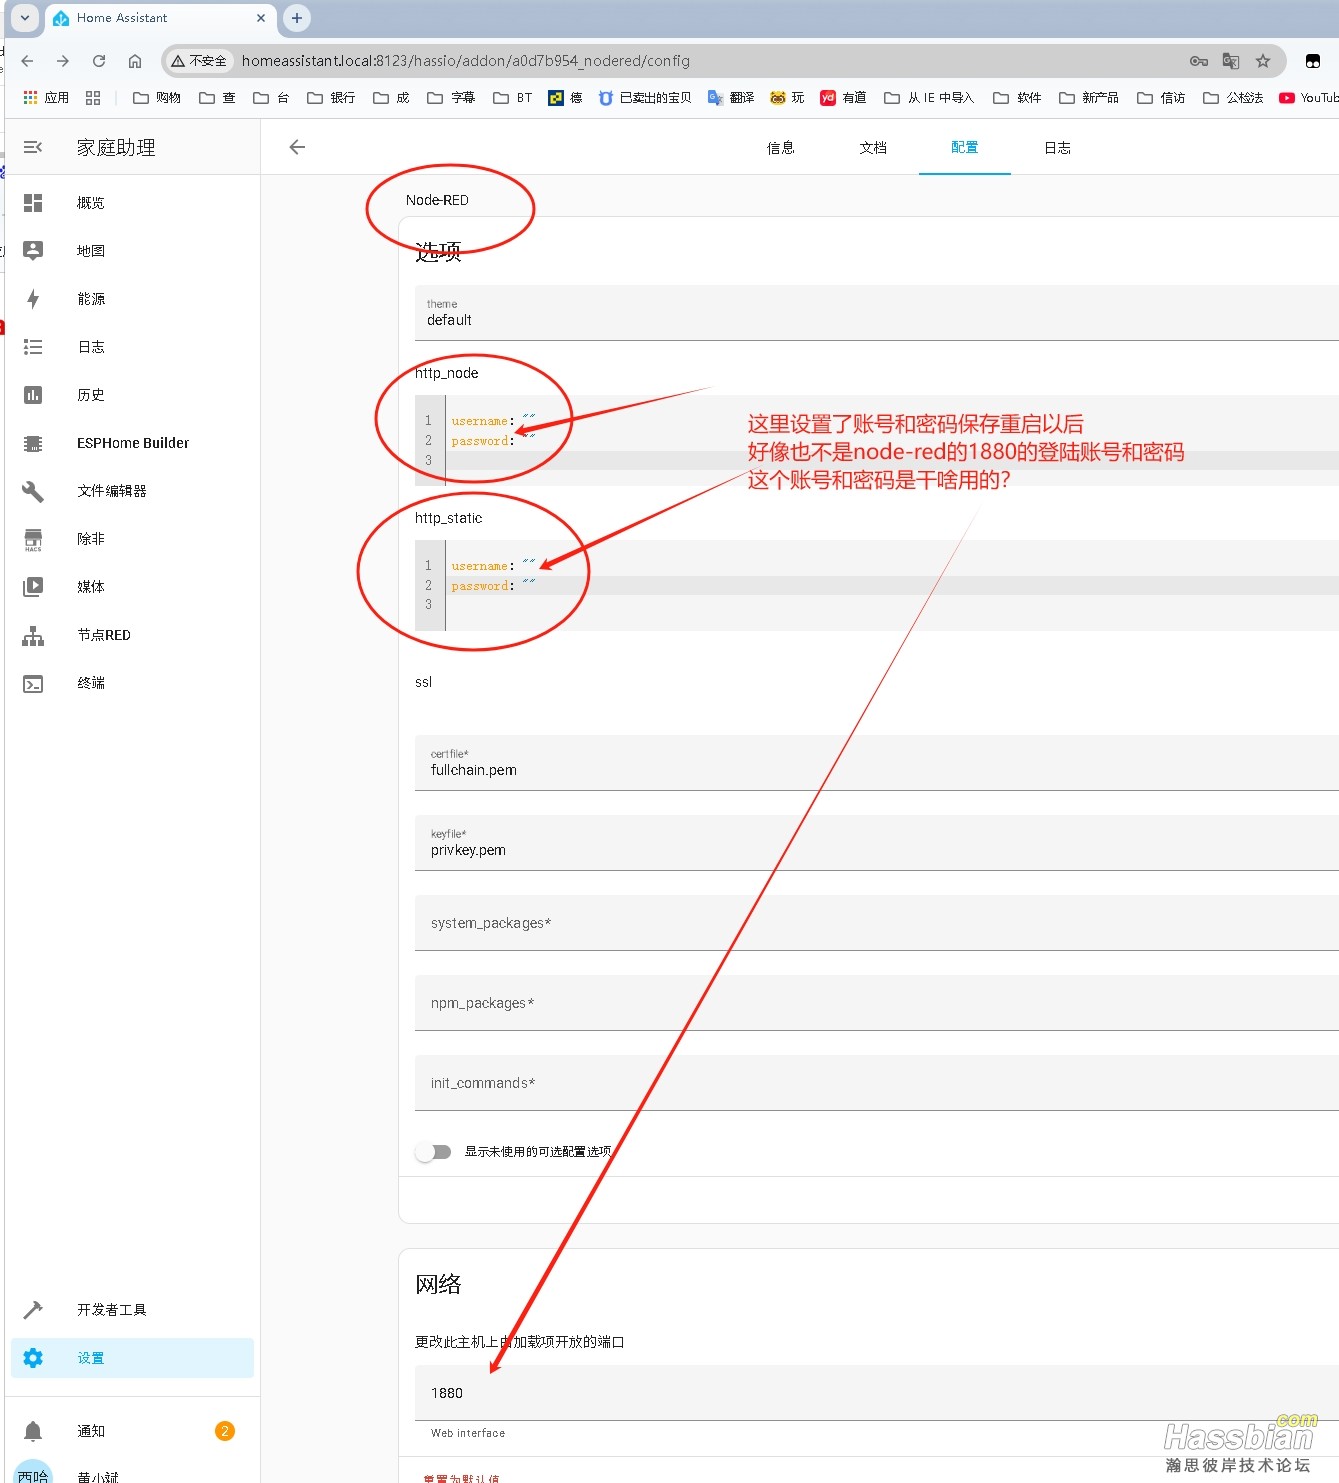Open the 地图 map icon

33,251
